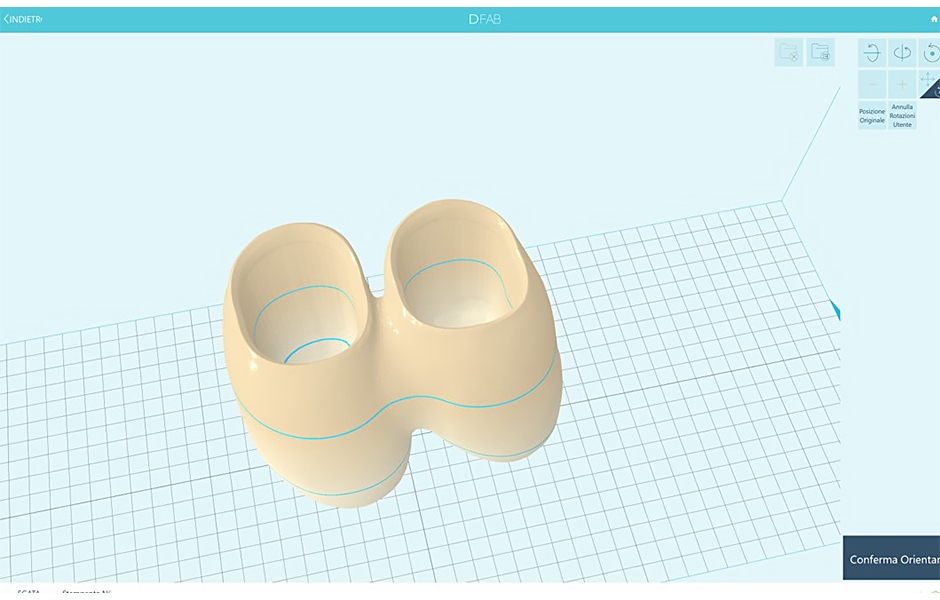Confirm orientation with Conferma Orientamento button

[892, 559]
